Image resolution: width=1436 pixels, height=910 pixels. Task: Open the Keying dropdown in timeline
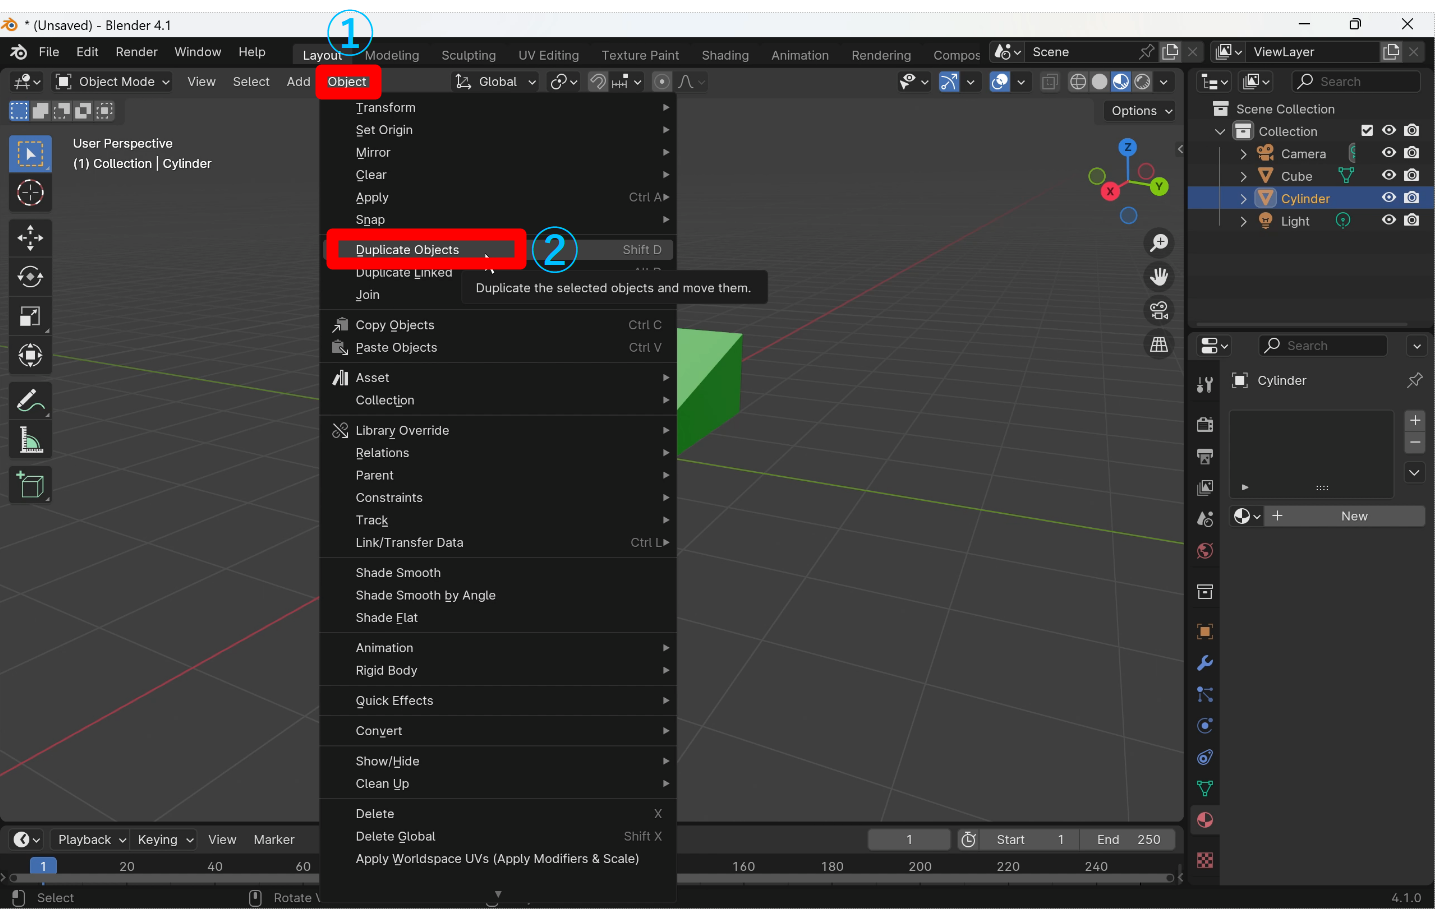pyautogui.click(x=164, y=840)
